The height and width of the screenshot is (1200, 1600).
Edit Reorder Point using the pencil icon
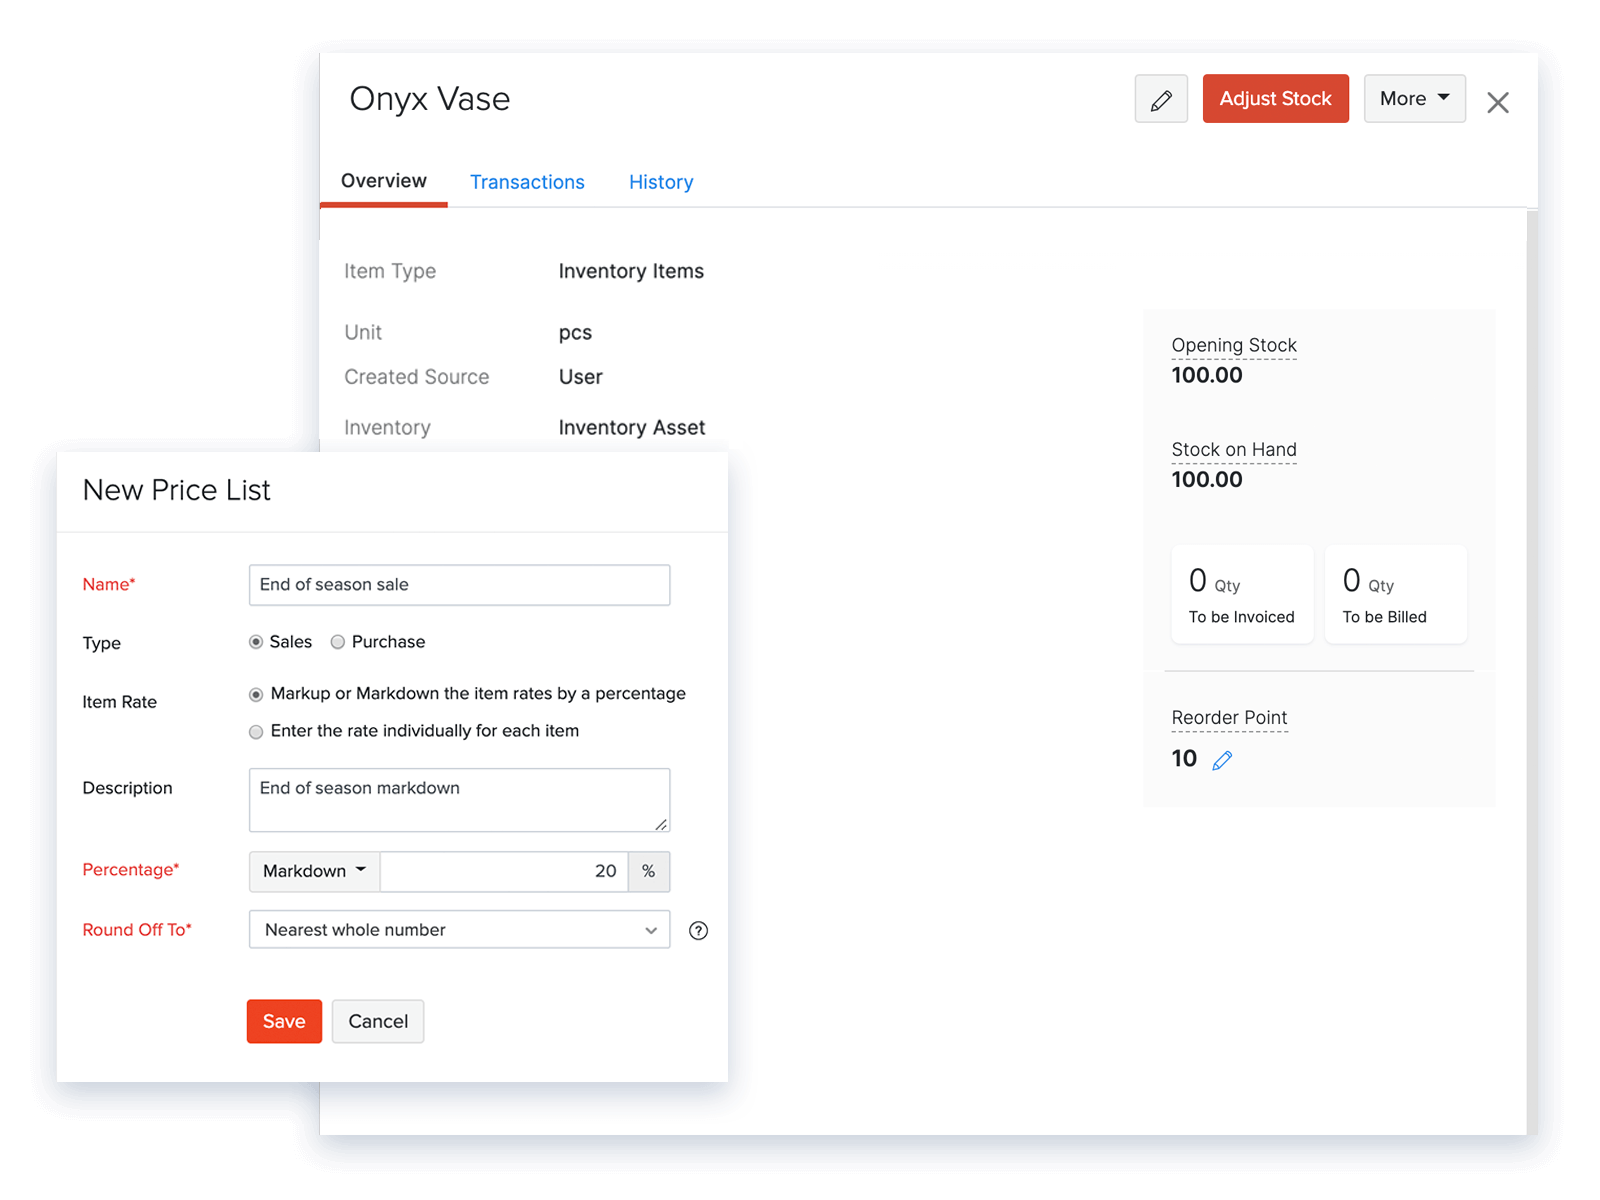pyautogui.click(x=1222, y=760)
